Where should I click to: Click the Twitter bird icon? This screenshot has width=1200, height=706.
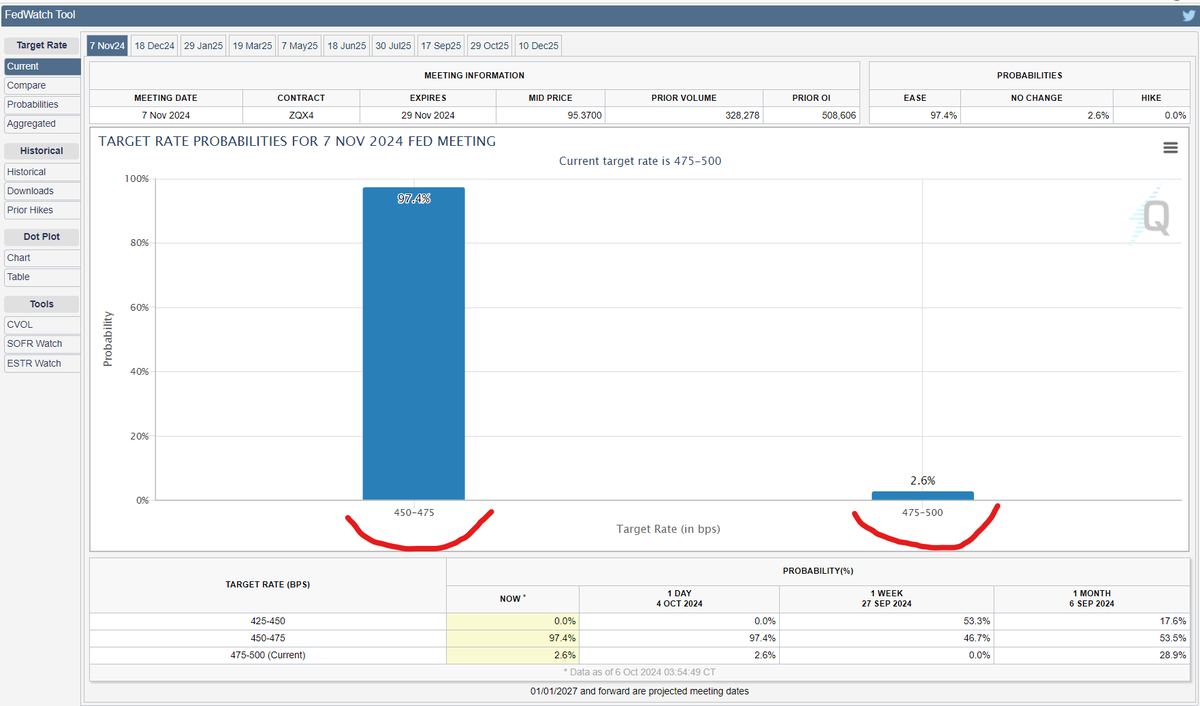[1188, 15]
